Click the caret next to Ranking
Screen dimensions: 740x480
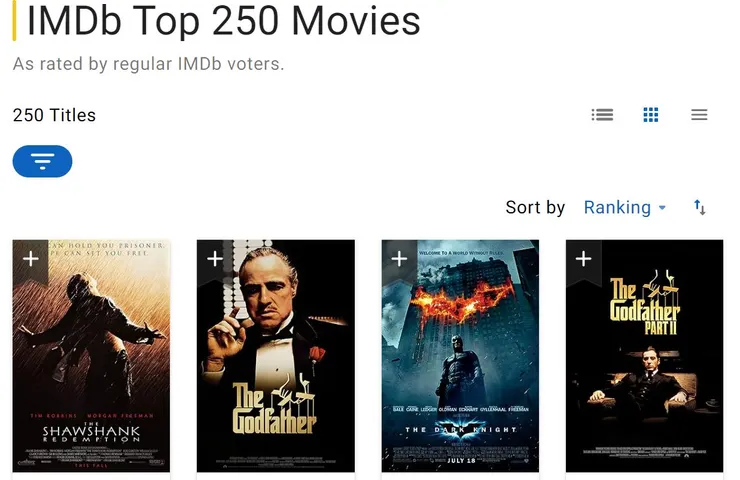coord(662,208)
